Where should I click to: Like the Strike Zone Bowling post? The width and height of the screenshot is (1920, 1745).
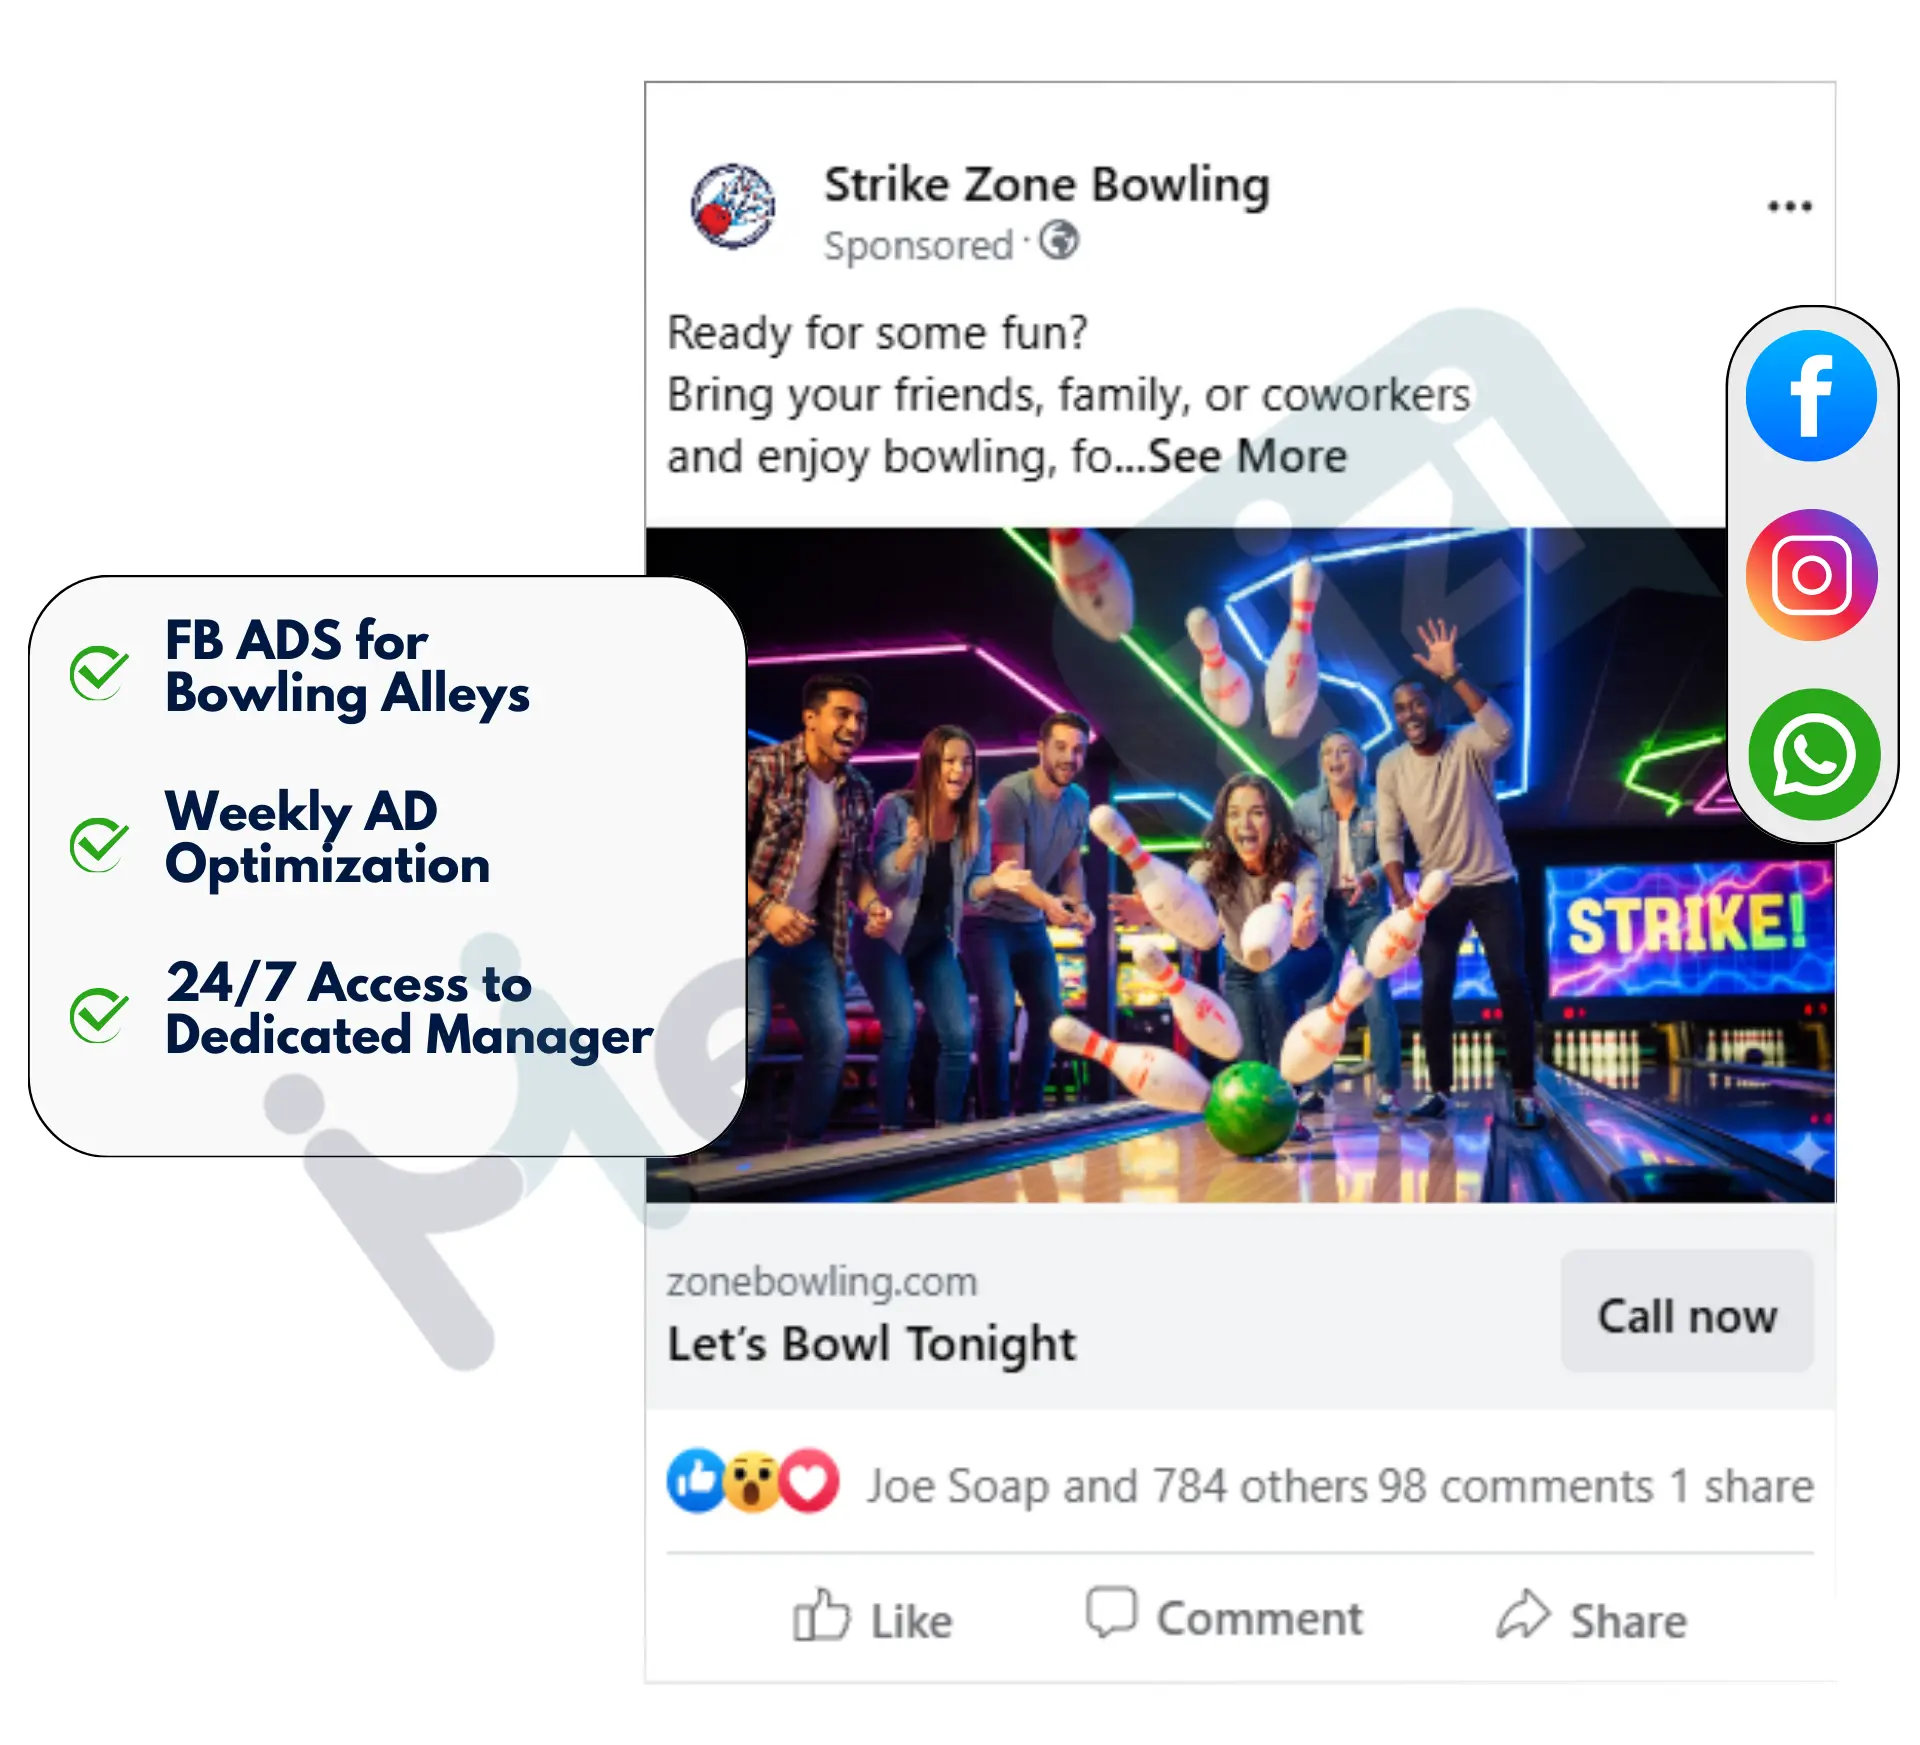[872, 1618]
